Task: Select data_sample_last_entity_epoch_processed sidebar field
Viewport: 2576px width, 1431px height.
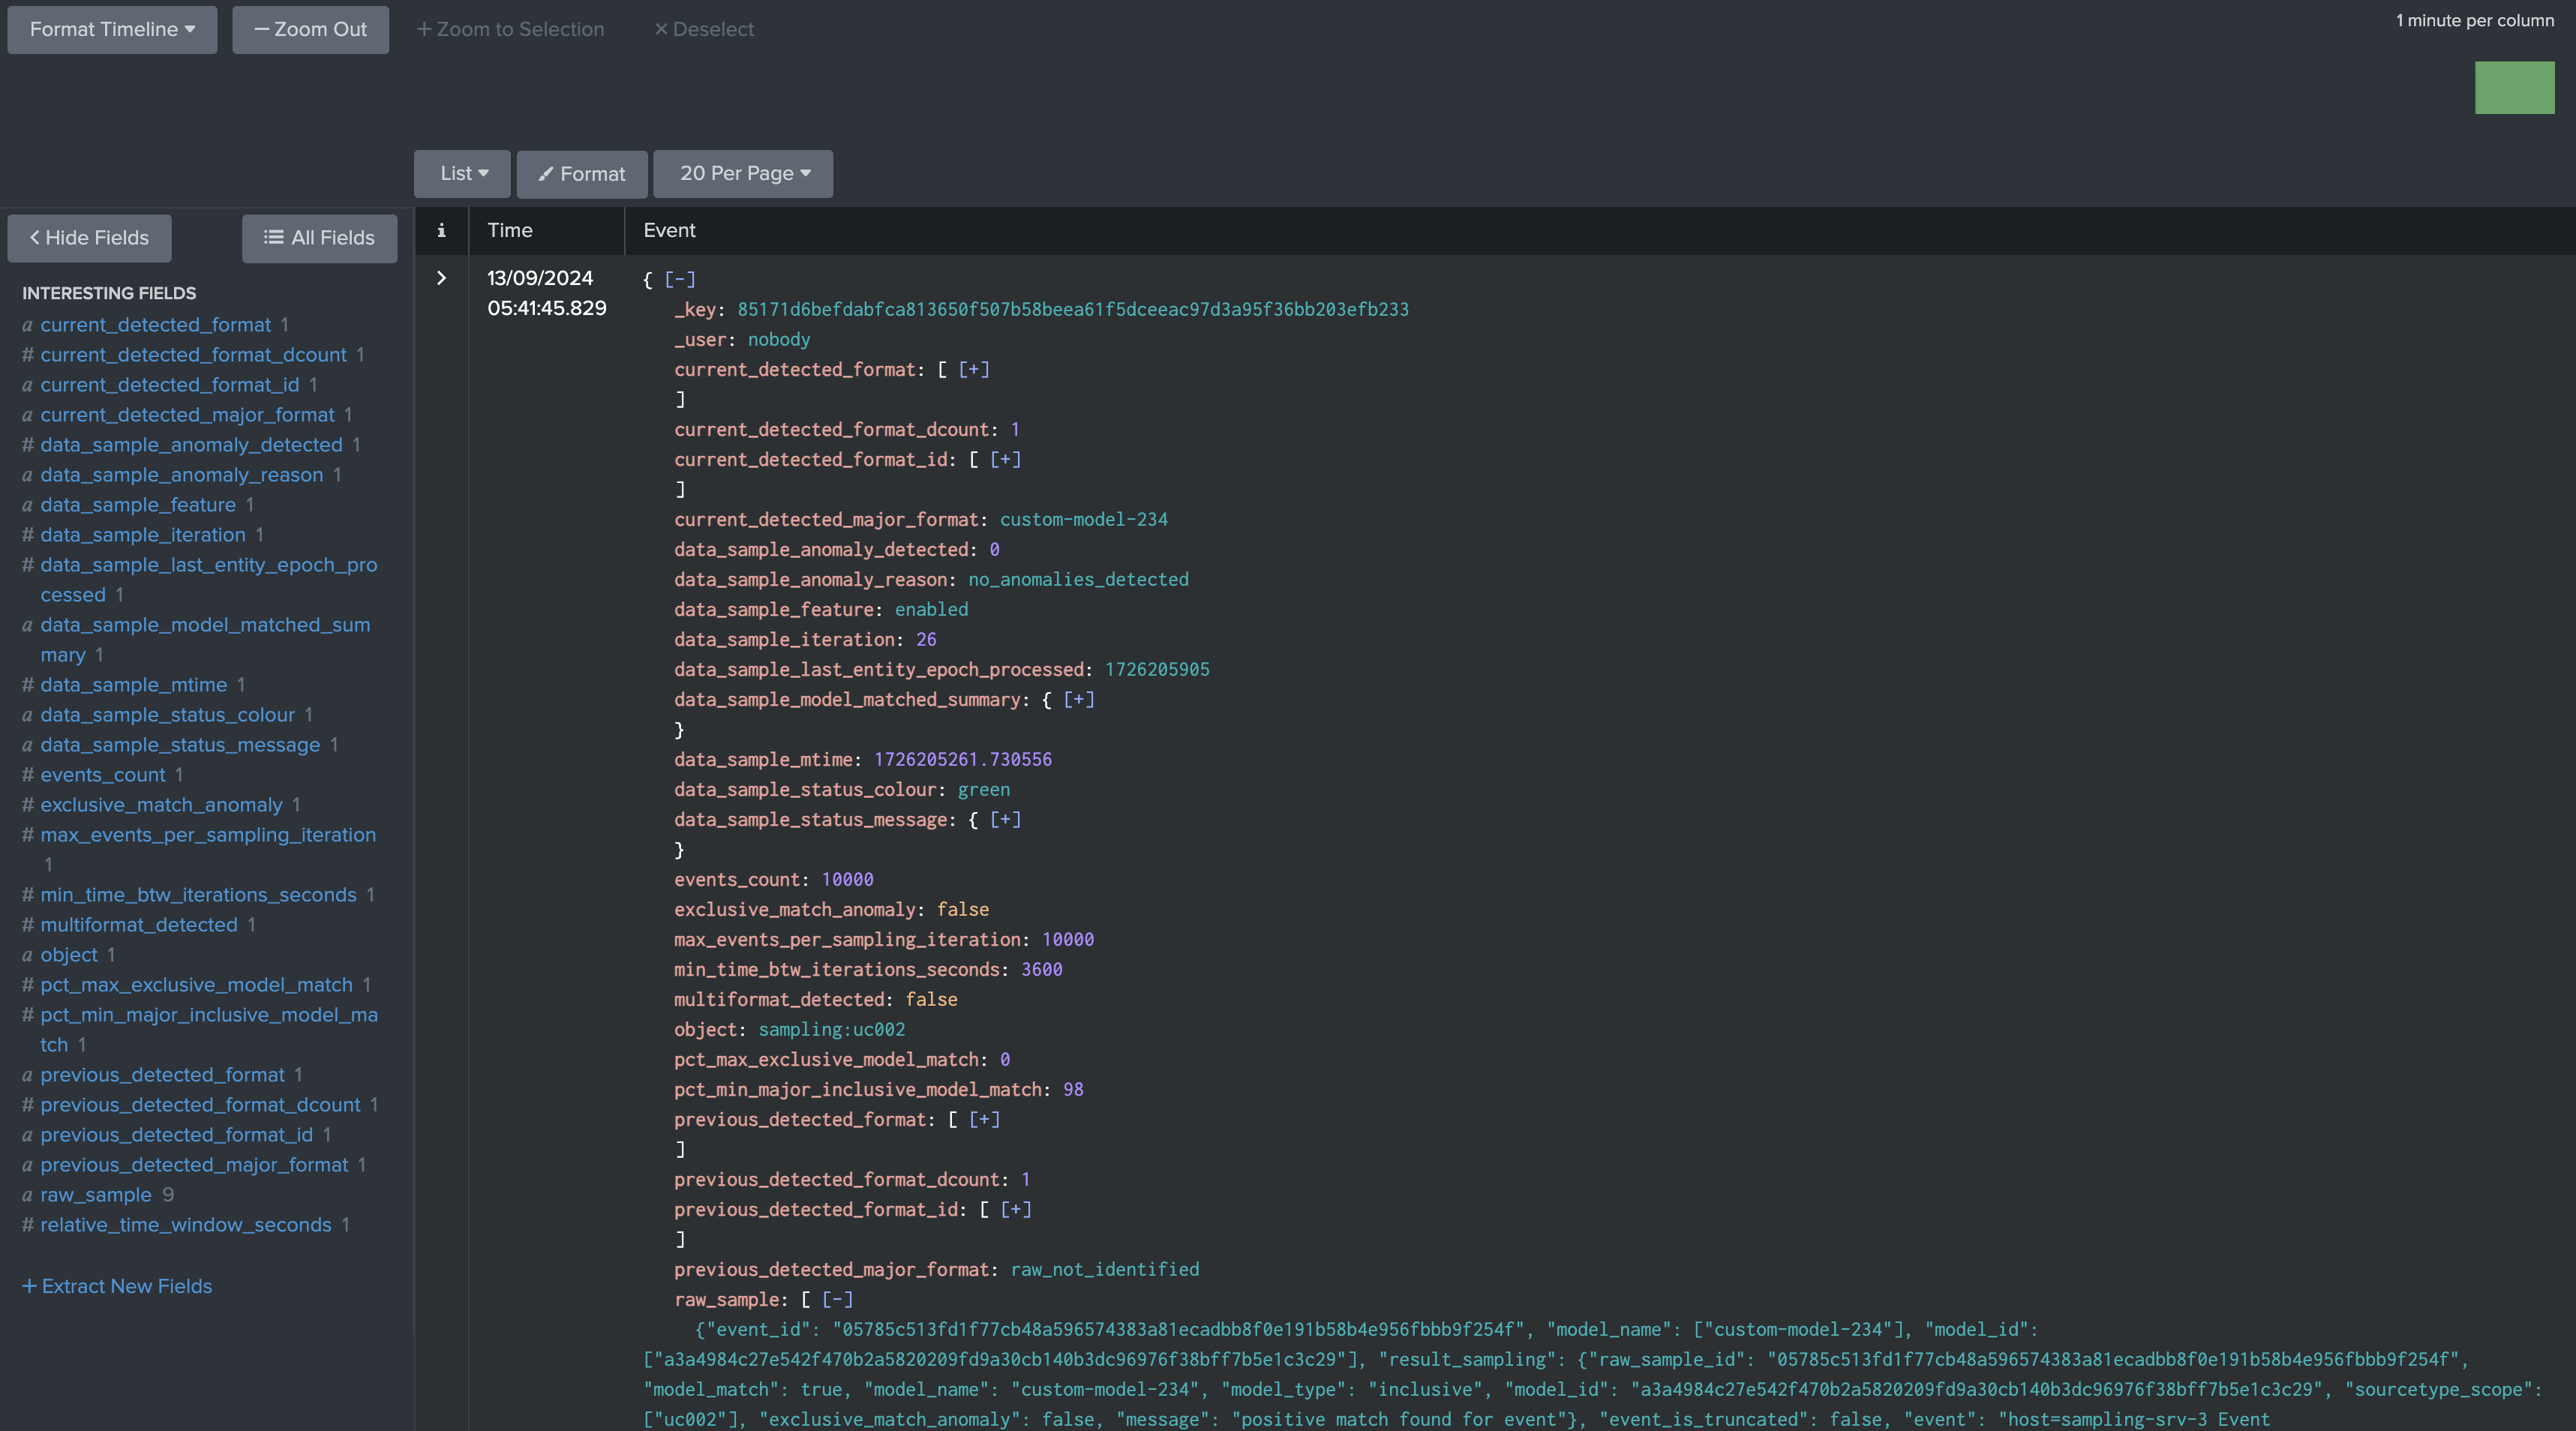Action: coord(208,580)
